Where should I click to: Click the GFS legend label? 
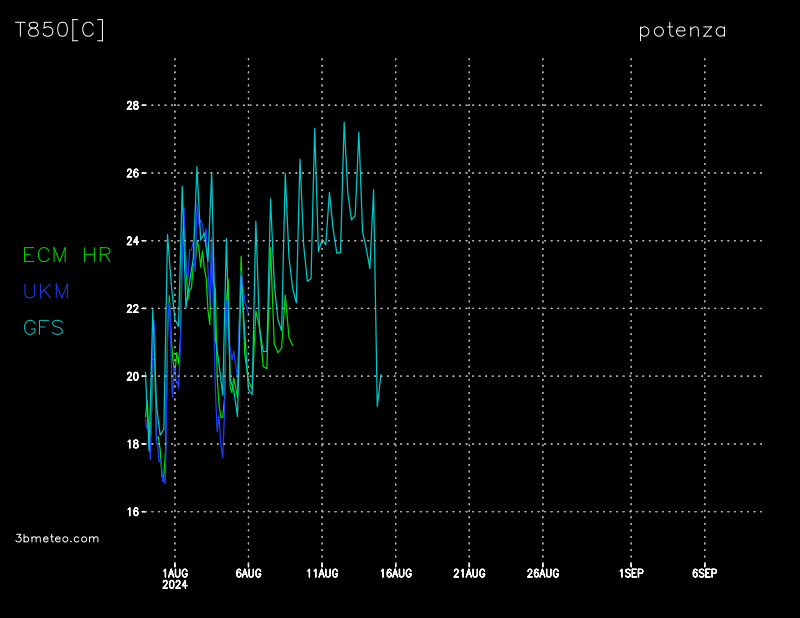(43, 328)
